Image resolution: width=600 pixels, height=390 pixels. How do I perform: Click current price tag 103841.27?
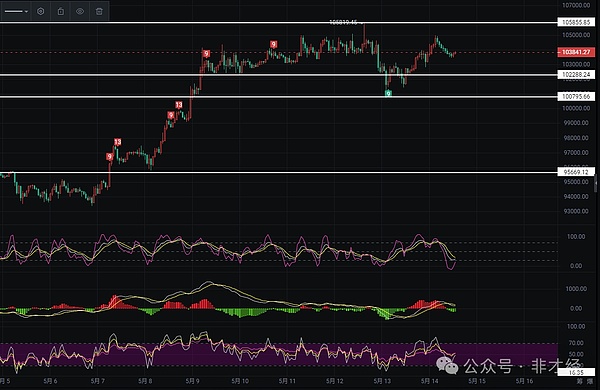pos(576,52)
